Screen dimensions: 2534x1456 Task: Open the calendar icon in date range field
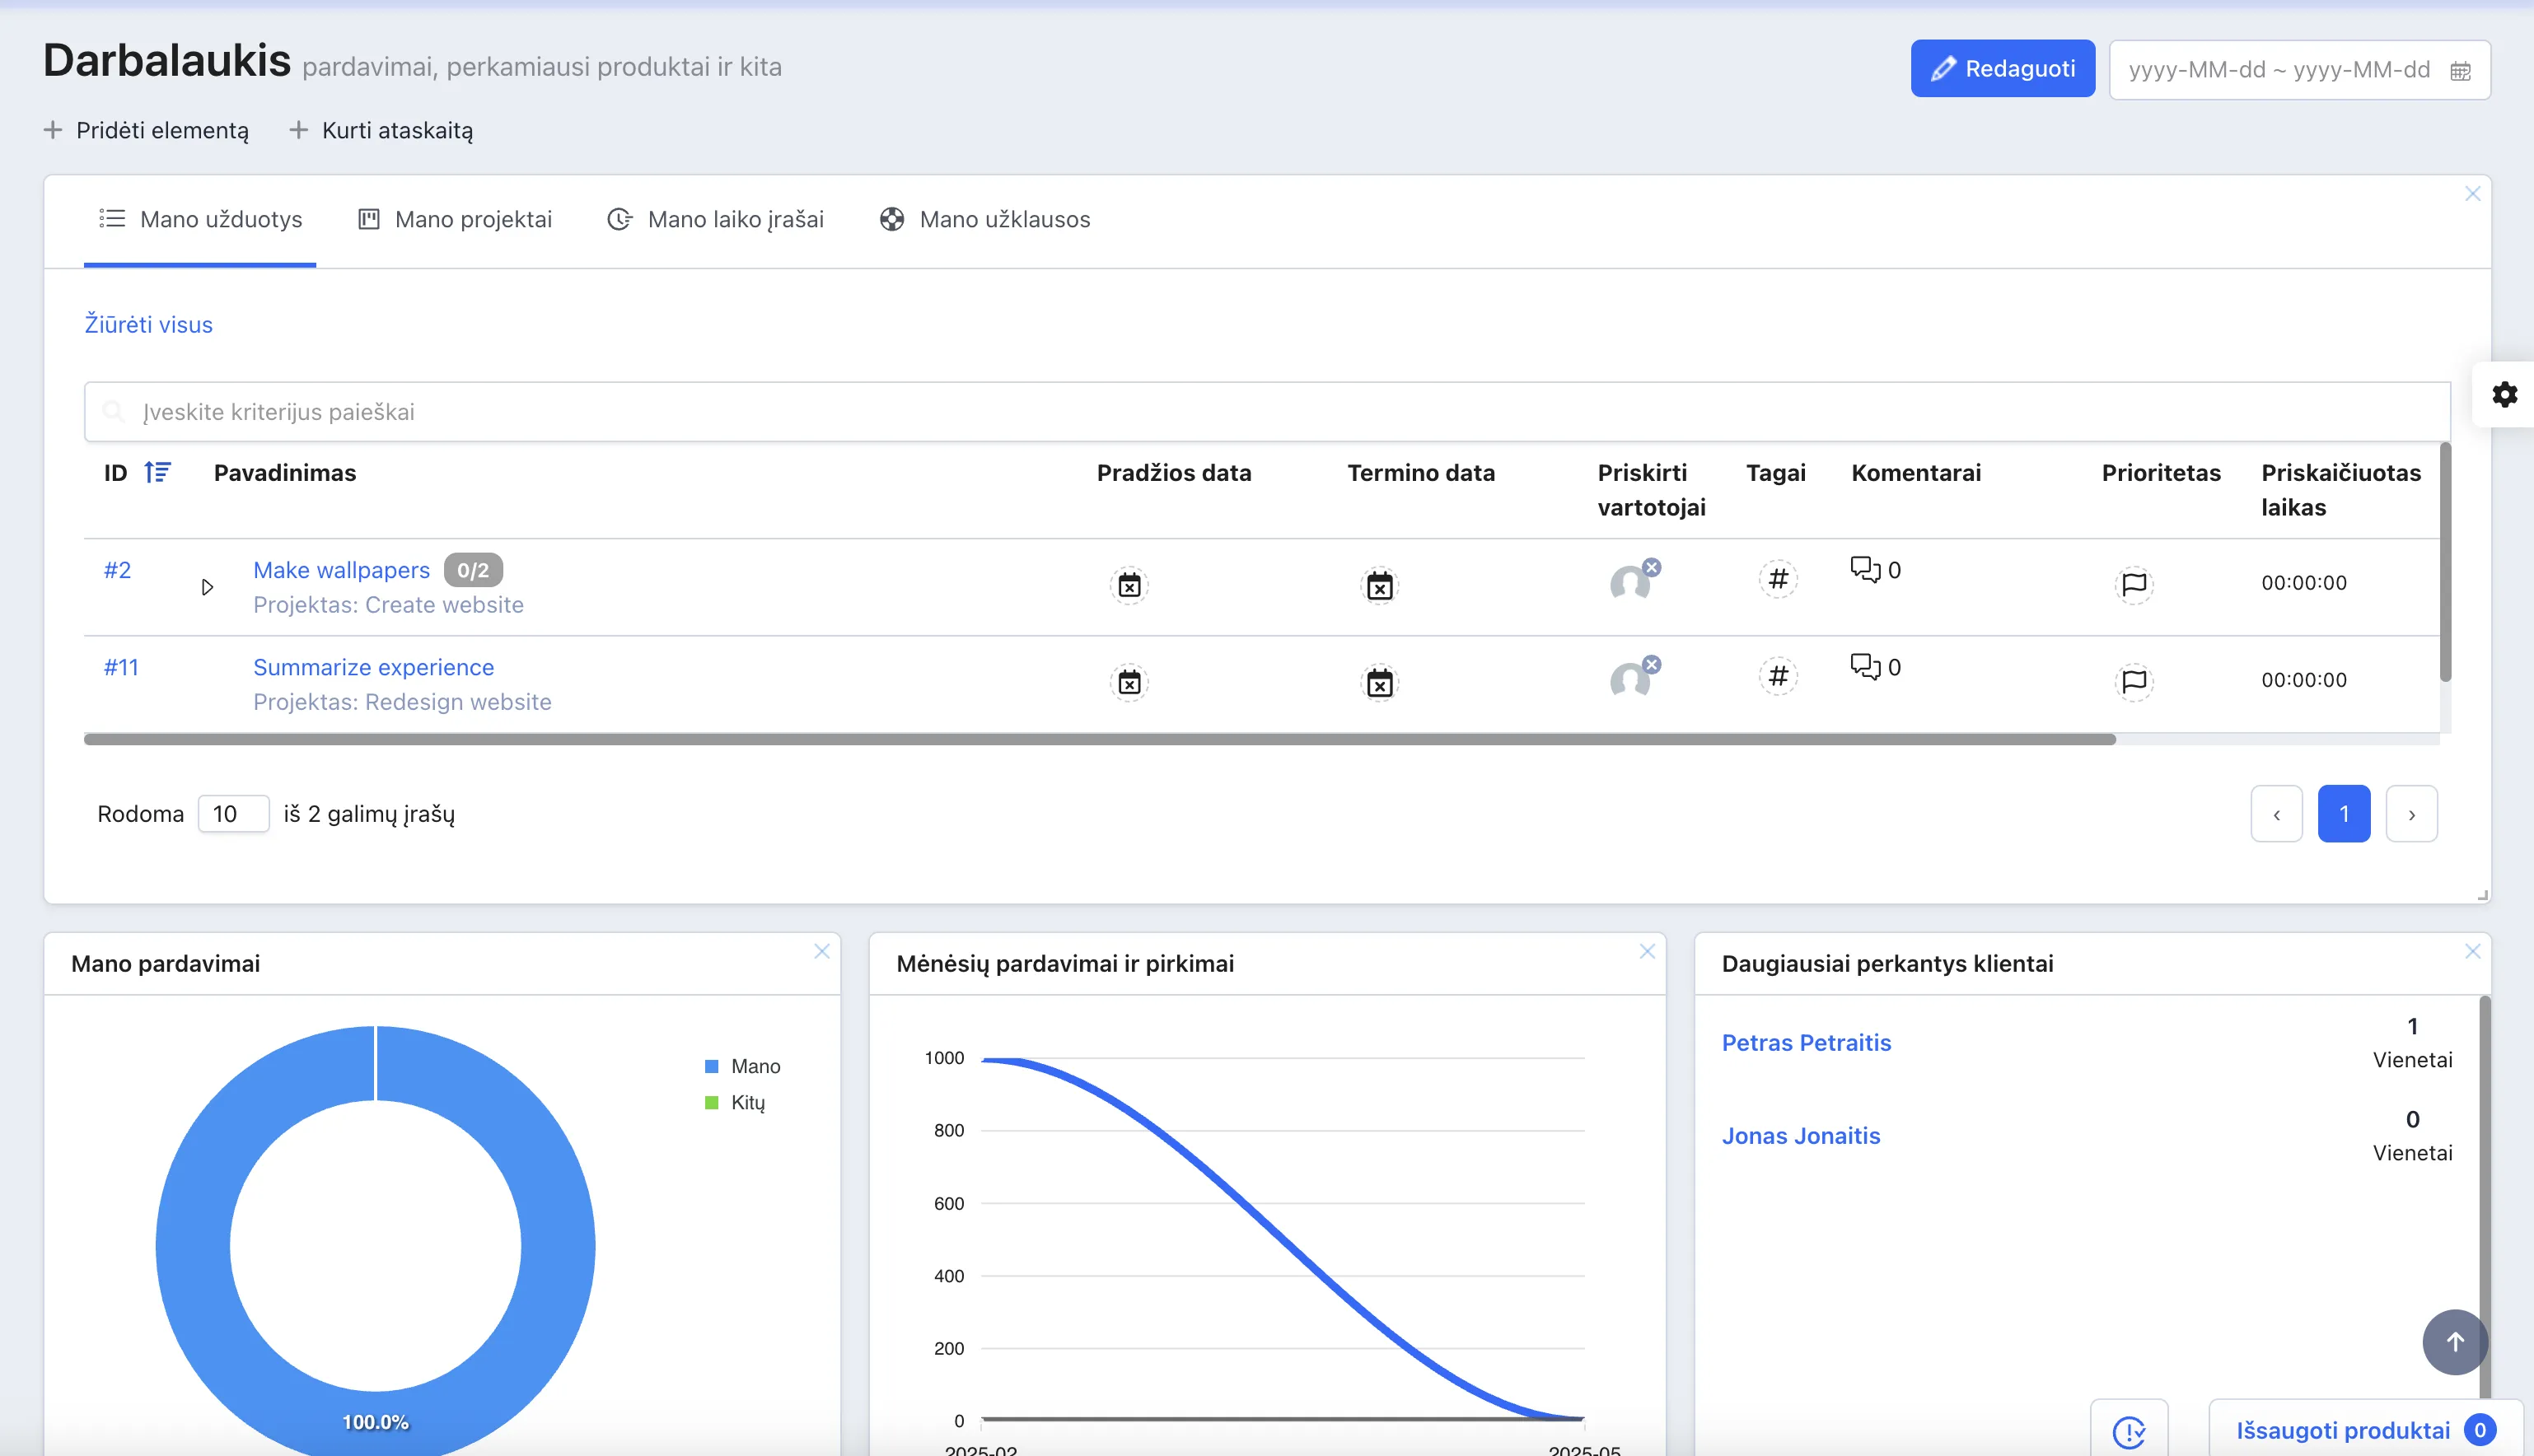[2461, 71]
